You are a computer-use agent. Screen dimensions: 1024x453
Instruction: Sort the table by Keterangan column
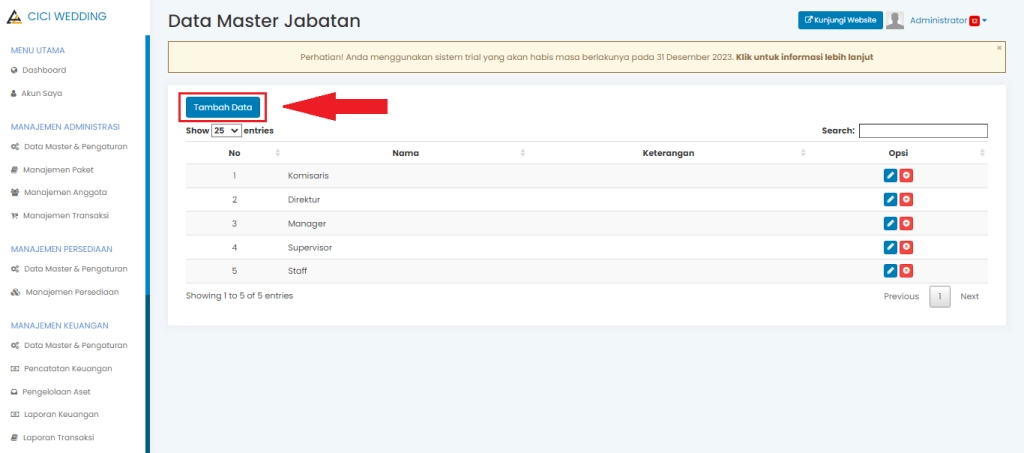click(668, 153)
